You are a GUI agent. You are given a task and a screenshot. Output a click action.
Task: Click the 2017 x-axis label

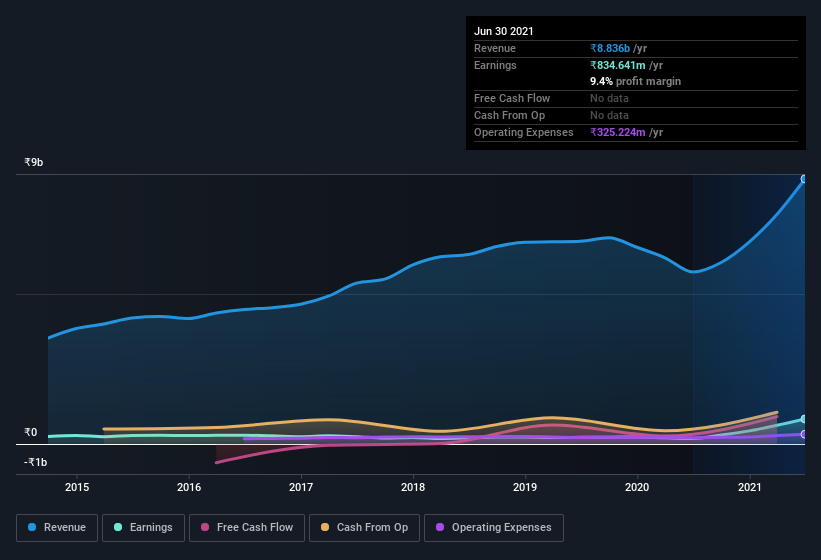coord(301,487)
